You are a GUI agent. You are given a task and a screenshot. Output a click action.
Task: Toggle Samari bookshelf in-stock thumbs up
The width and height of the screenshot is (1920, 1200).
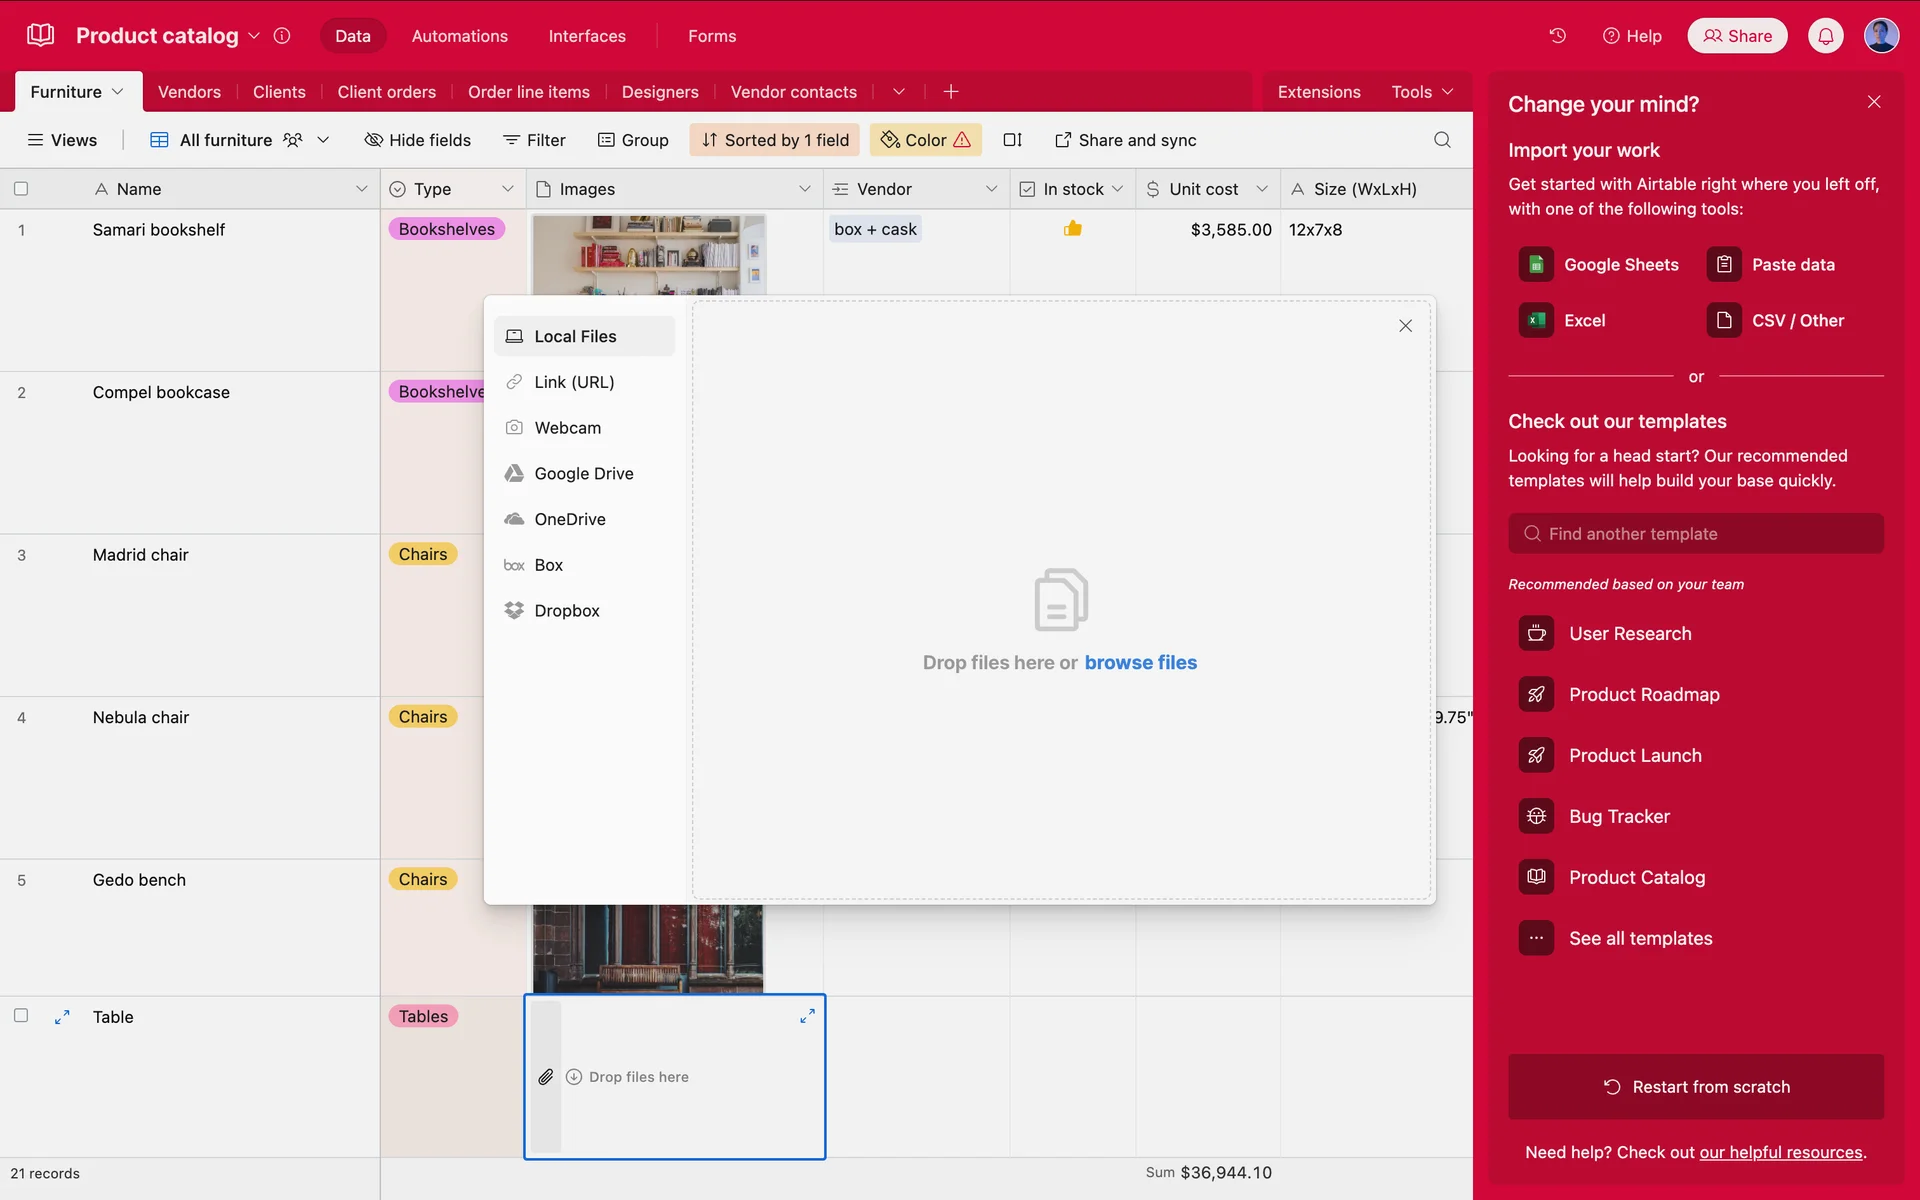coord(1072,229)
